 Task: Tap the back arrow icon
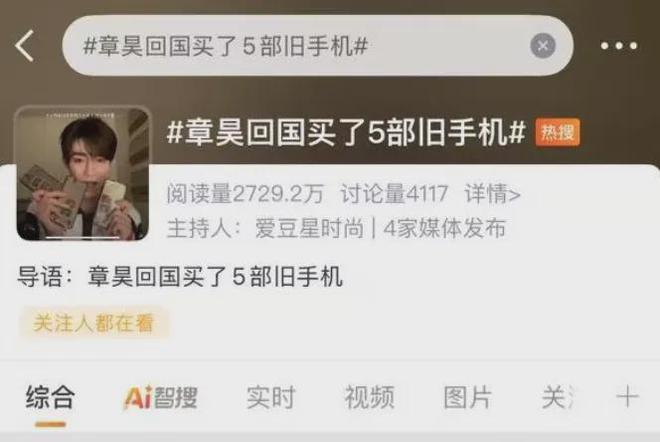coord(24,46)
